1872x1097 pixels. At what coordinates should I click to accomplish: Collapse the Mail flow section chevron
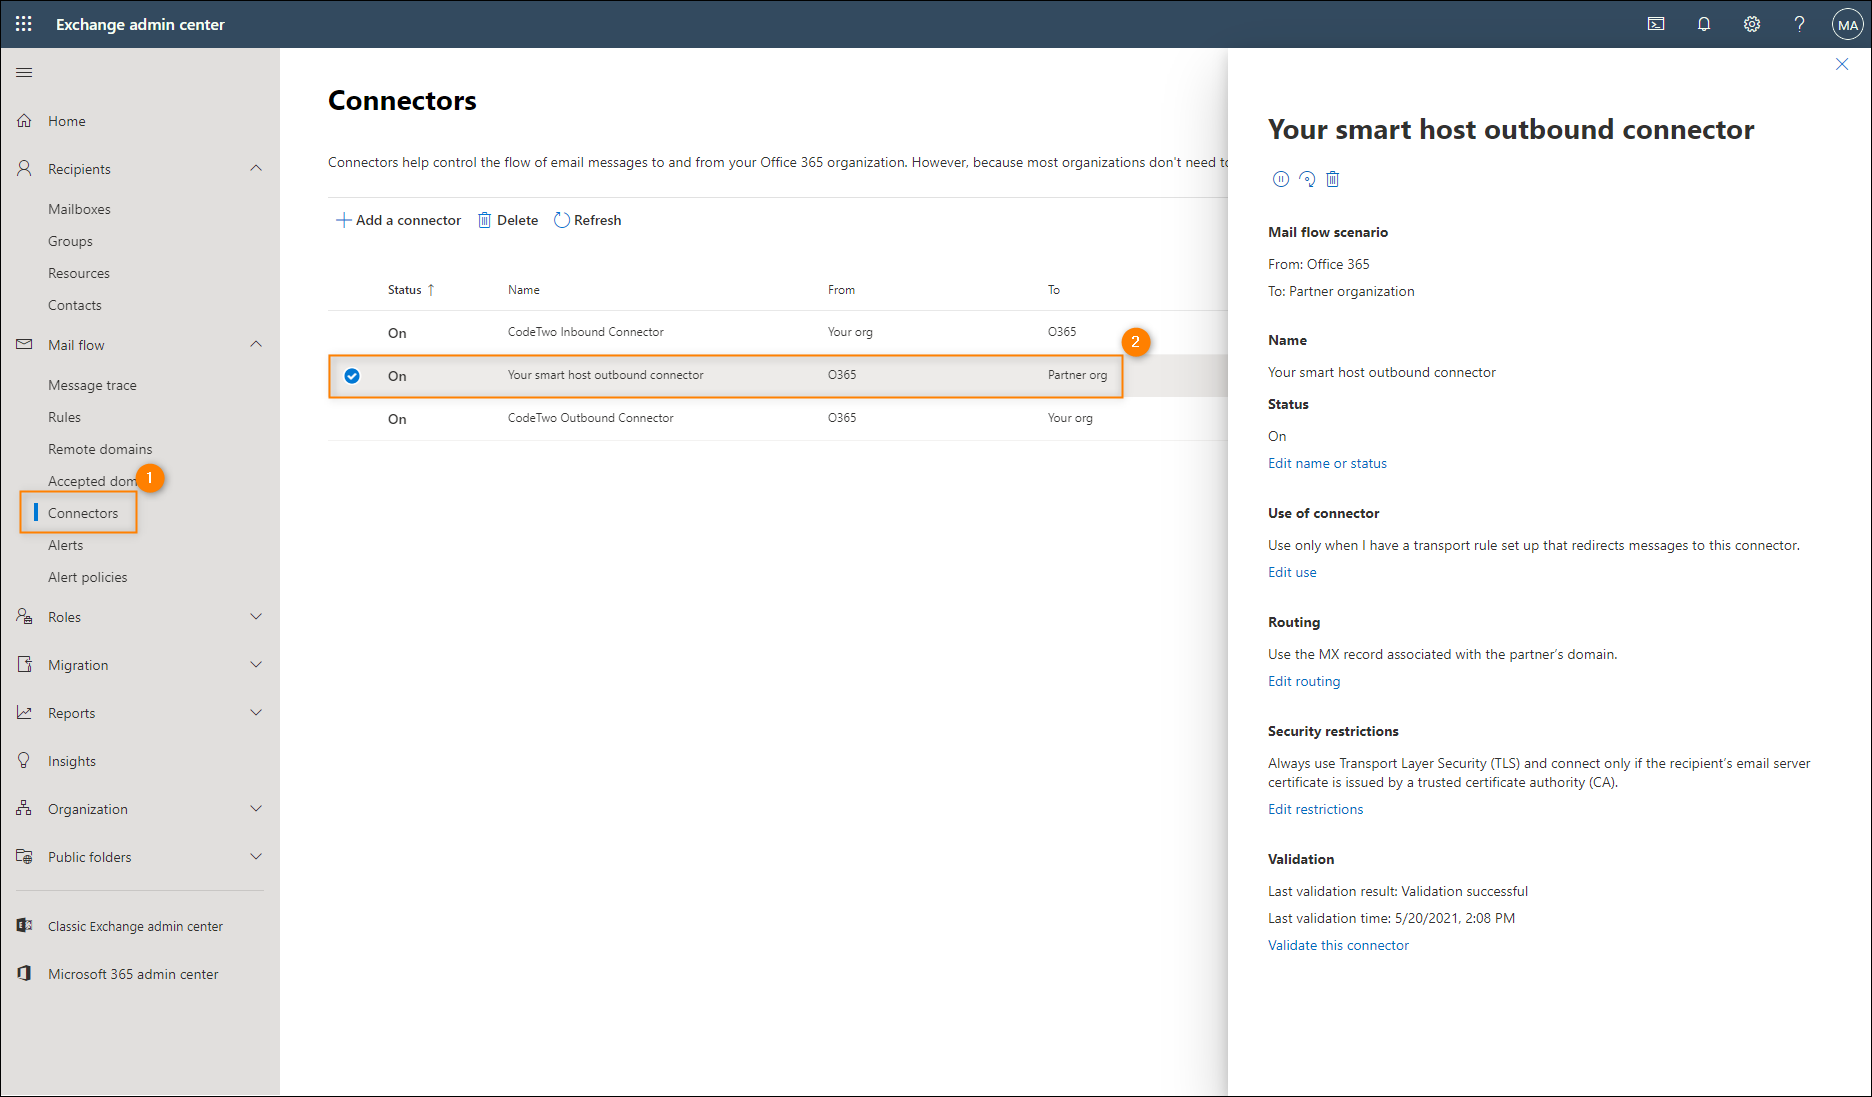click(256, 344)
